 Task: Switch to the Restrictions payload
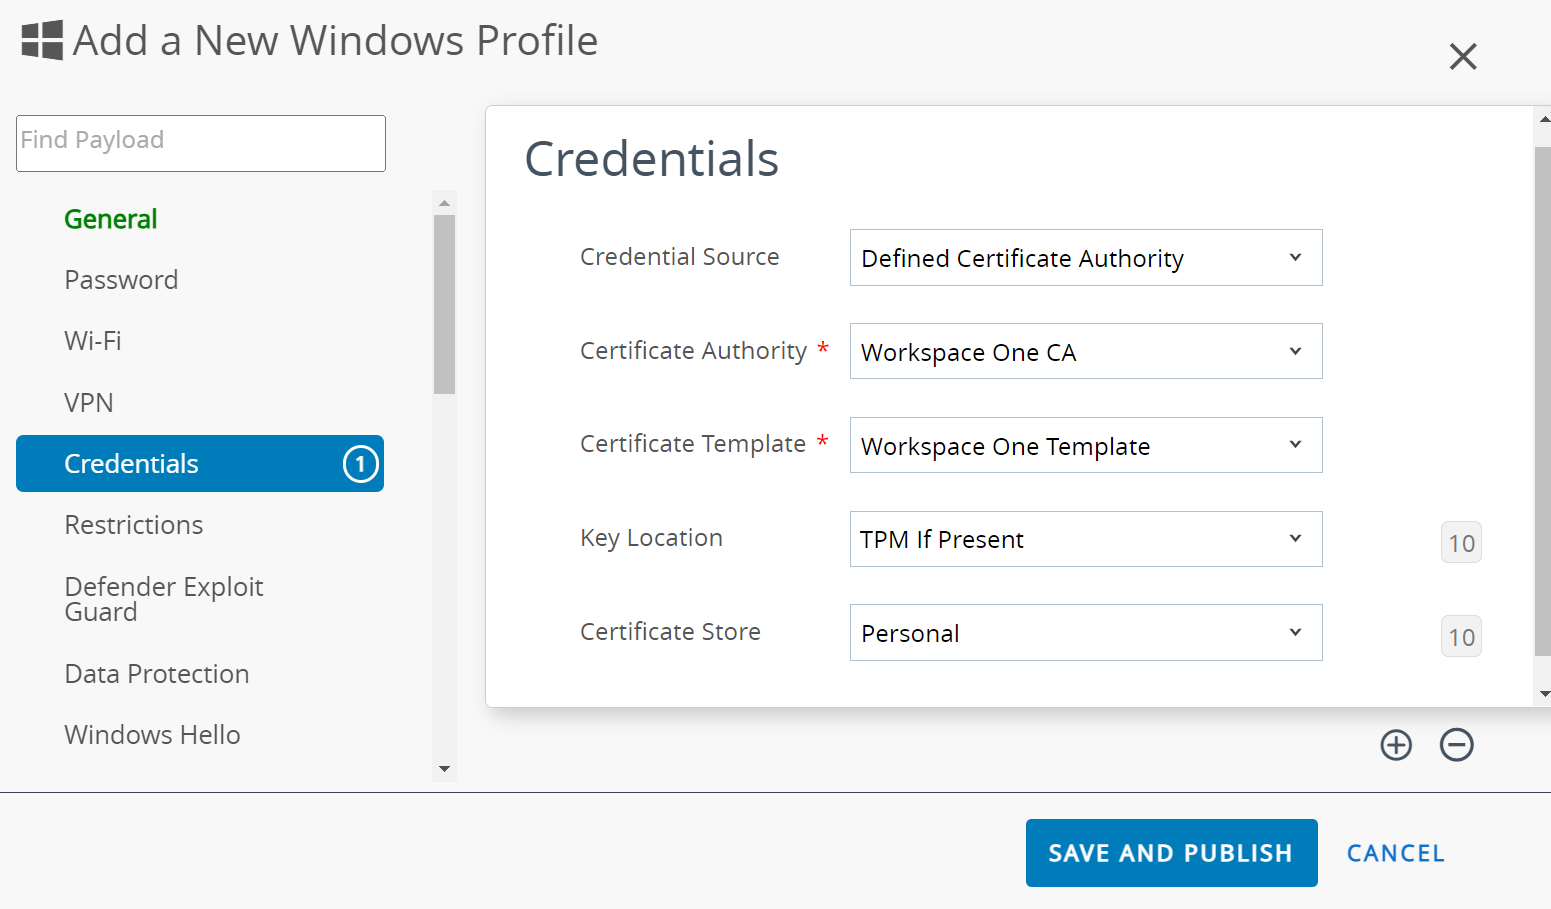pyautogui.click(x=134, y=525)
